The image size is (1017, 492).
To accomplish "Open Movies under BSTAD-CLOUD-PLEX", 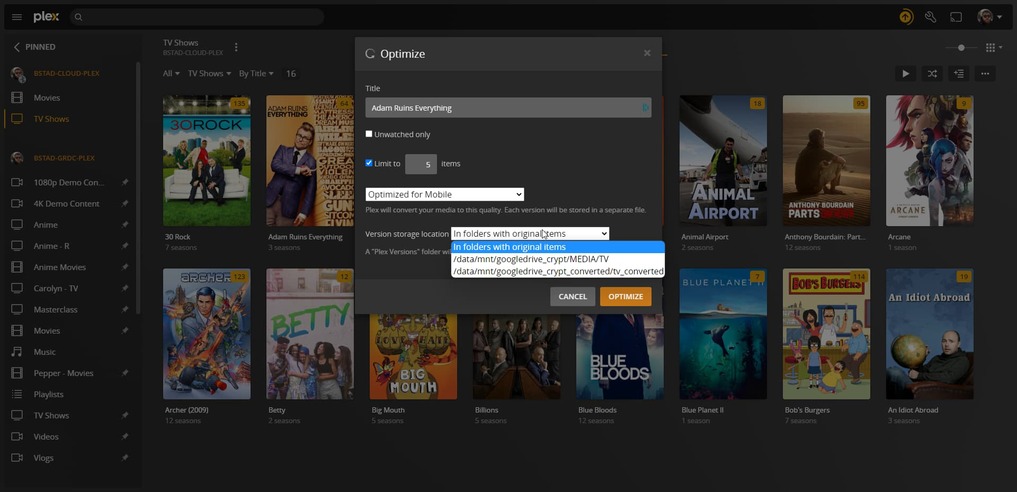I will point(47,98).
